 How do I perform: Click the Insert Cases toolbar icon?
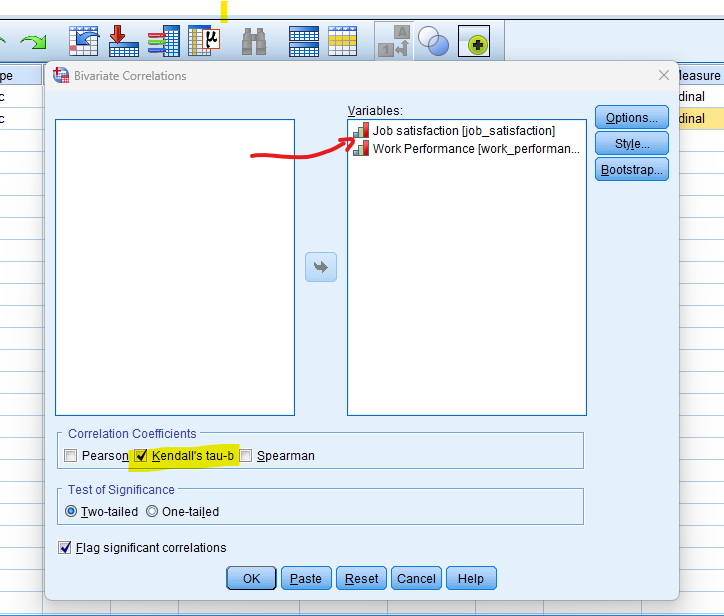coord(304,41)
